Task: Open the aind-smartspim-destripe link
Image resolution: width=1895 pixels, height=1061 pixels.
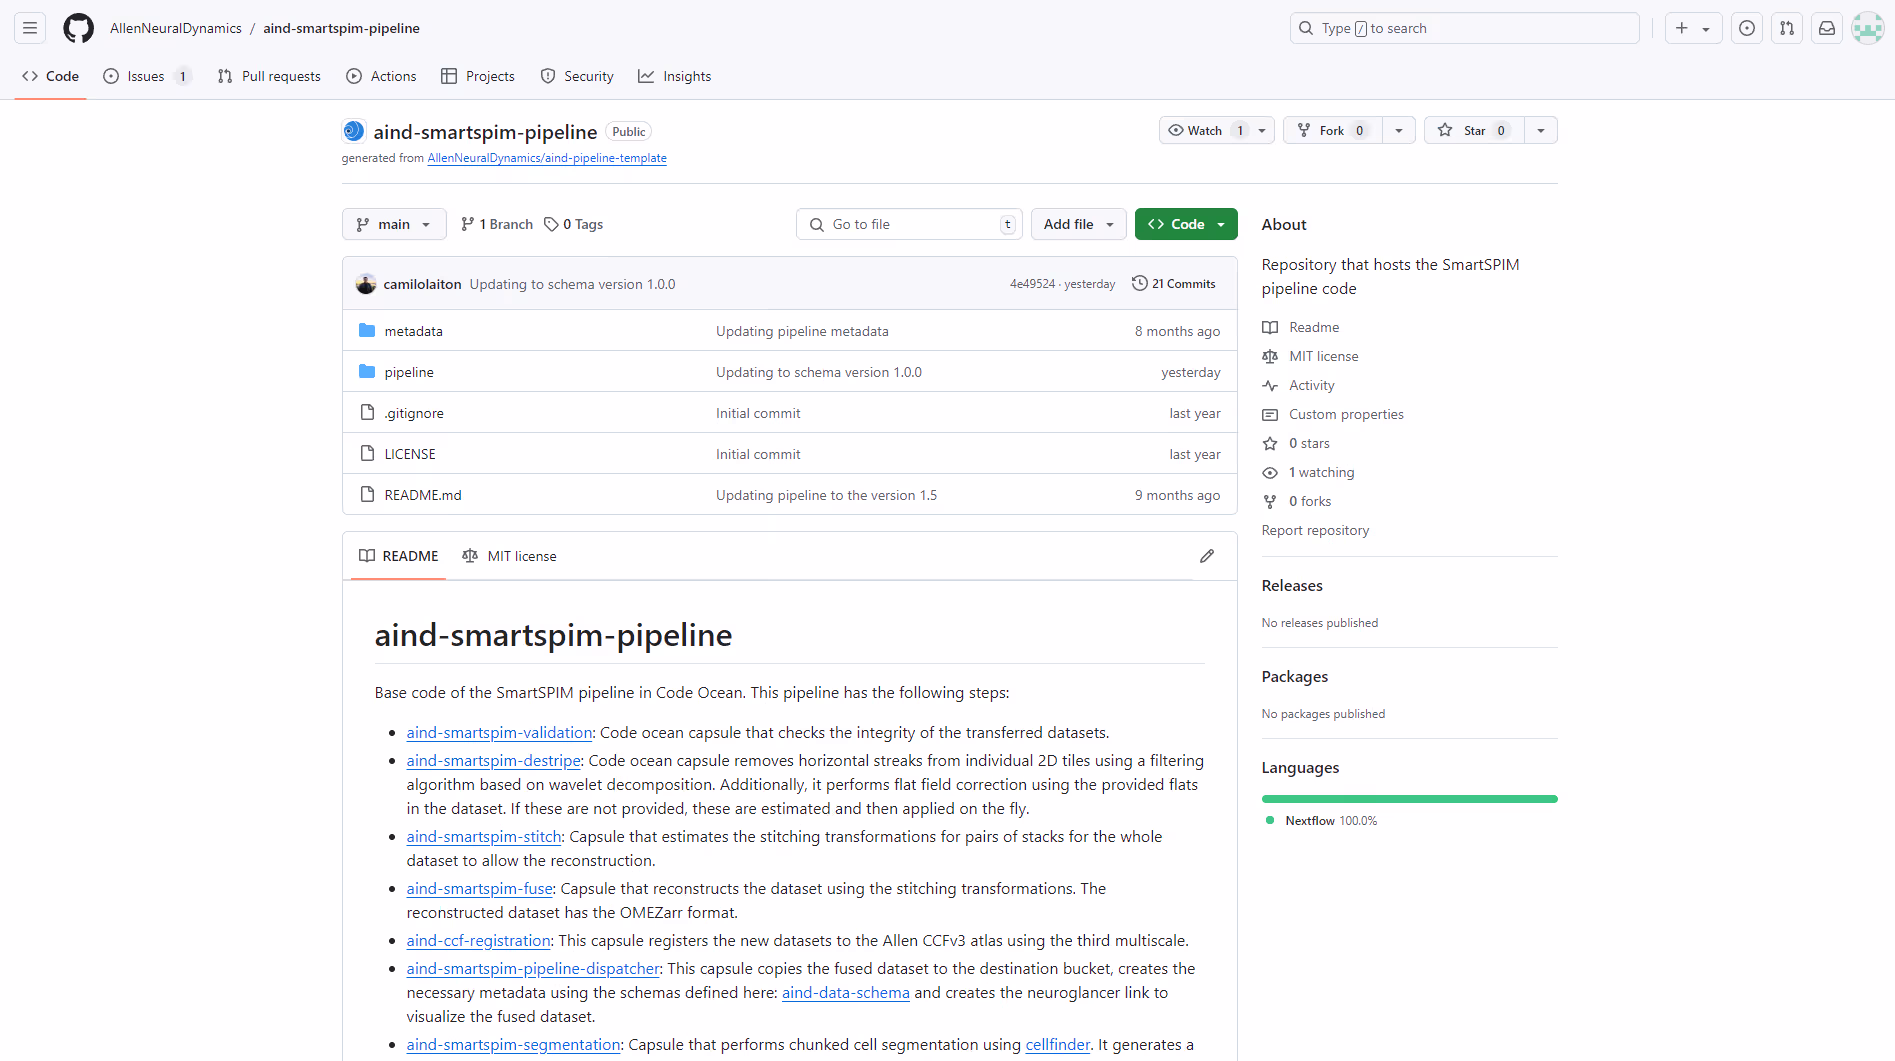Action: coord(494,761)
